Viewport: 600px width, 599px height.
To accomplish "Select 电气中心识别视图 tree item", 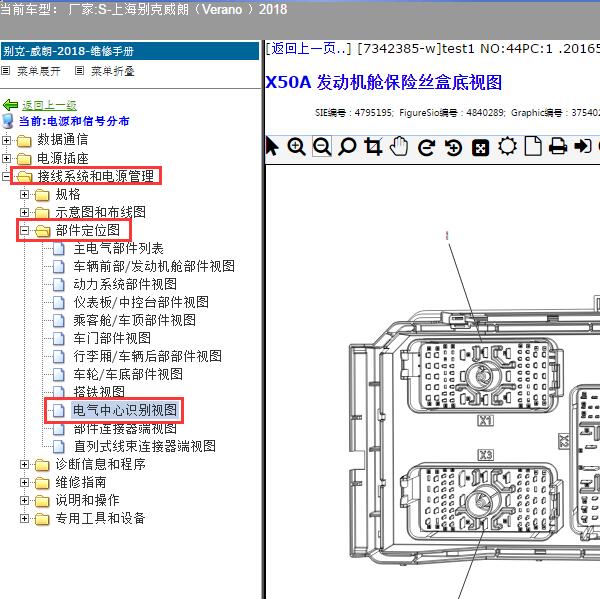I will click(x=125, y=410).
